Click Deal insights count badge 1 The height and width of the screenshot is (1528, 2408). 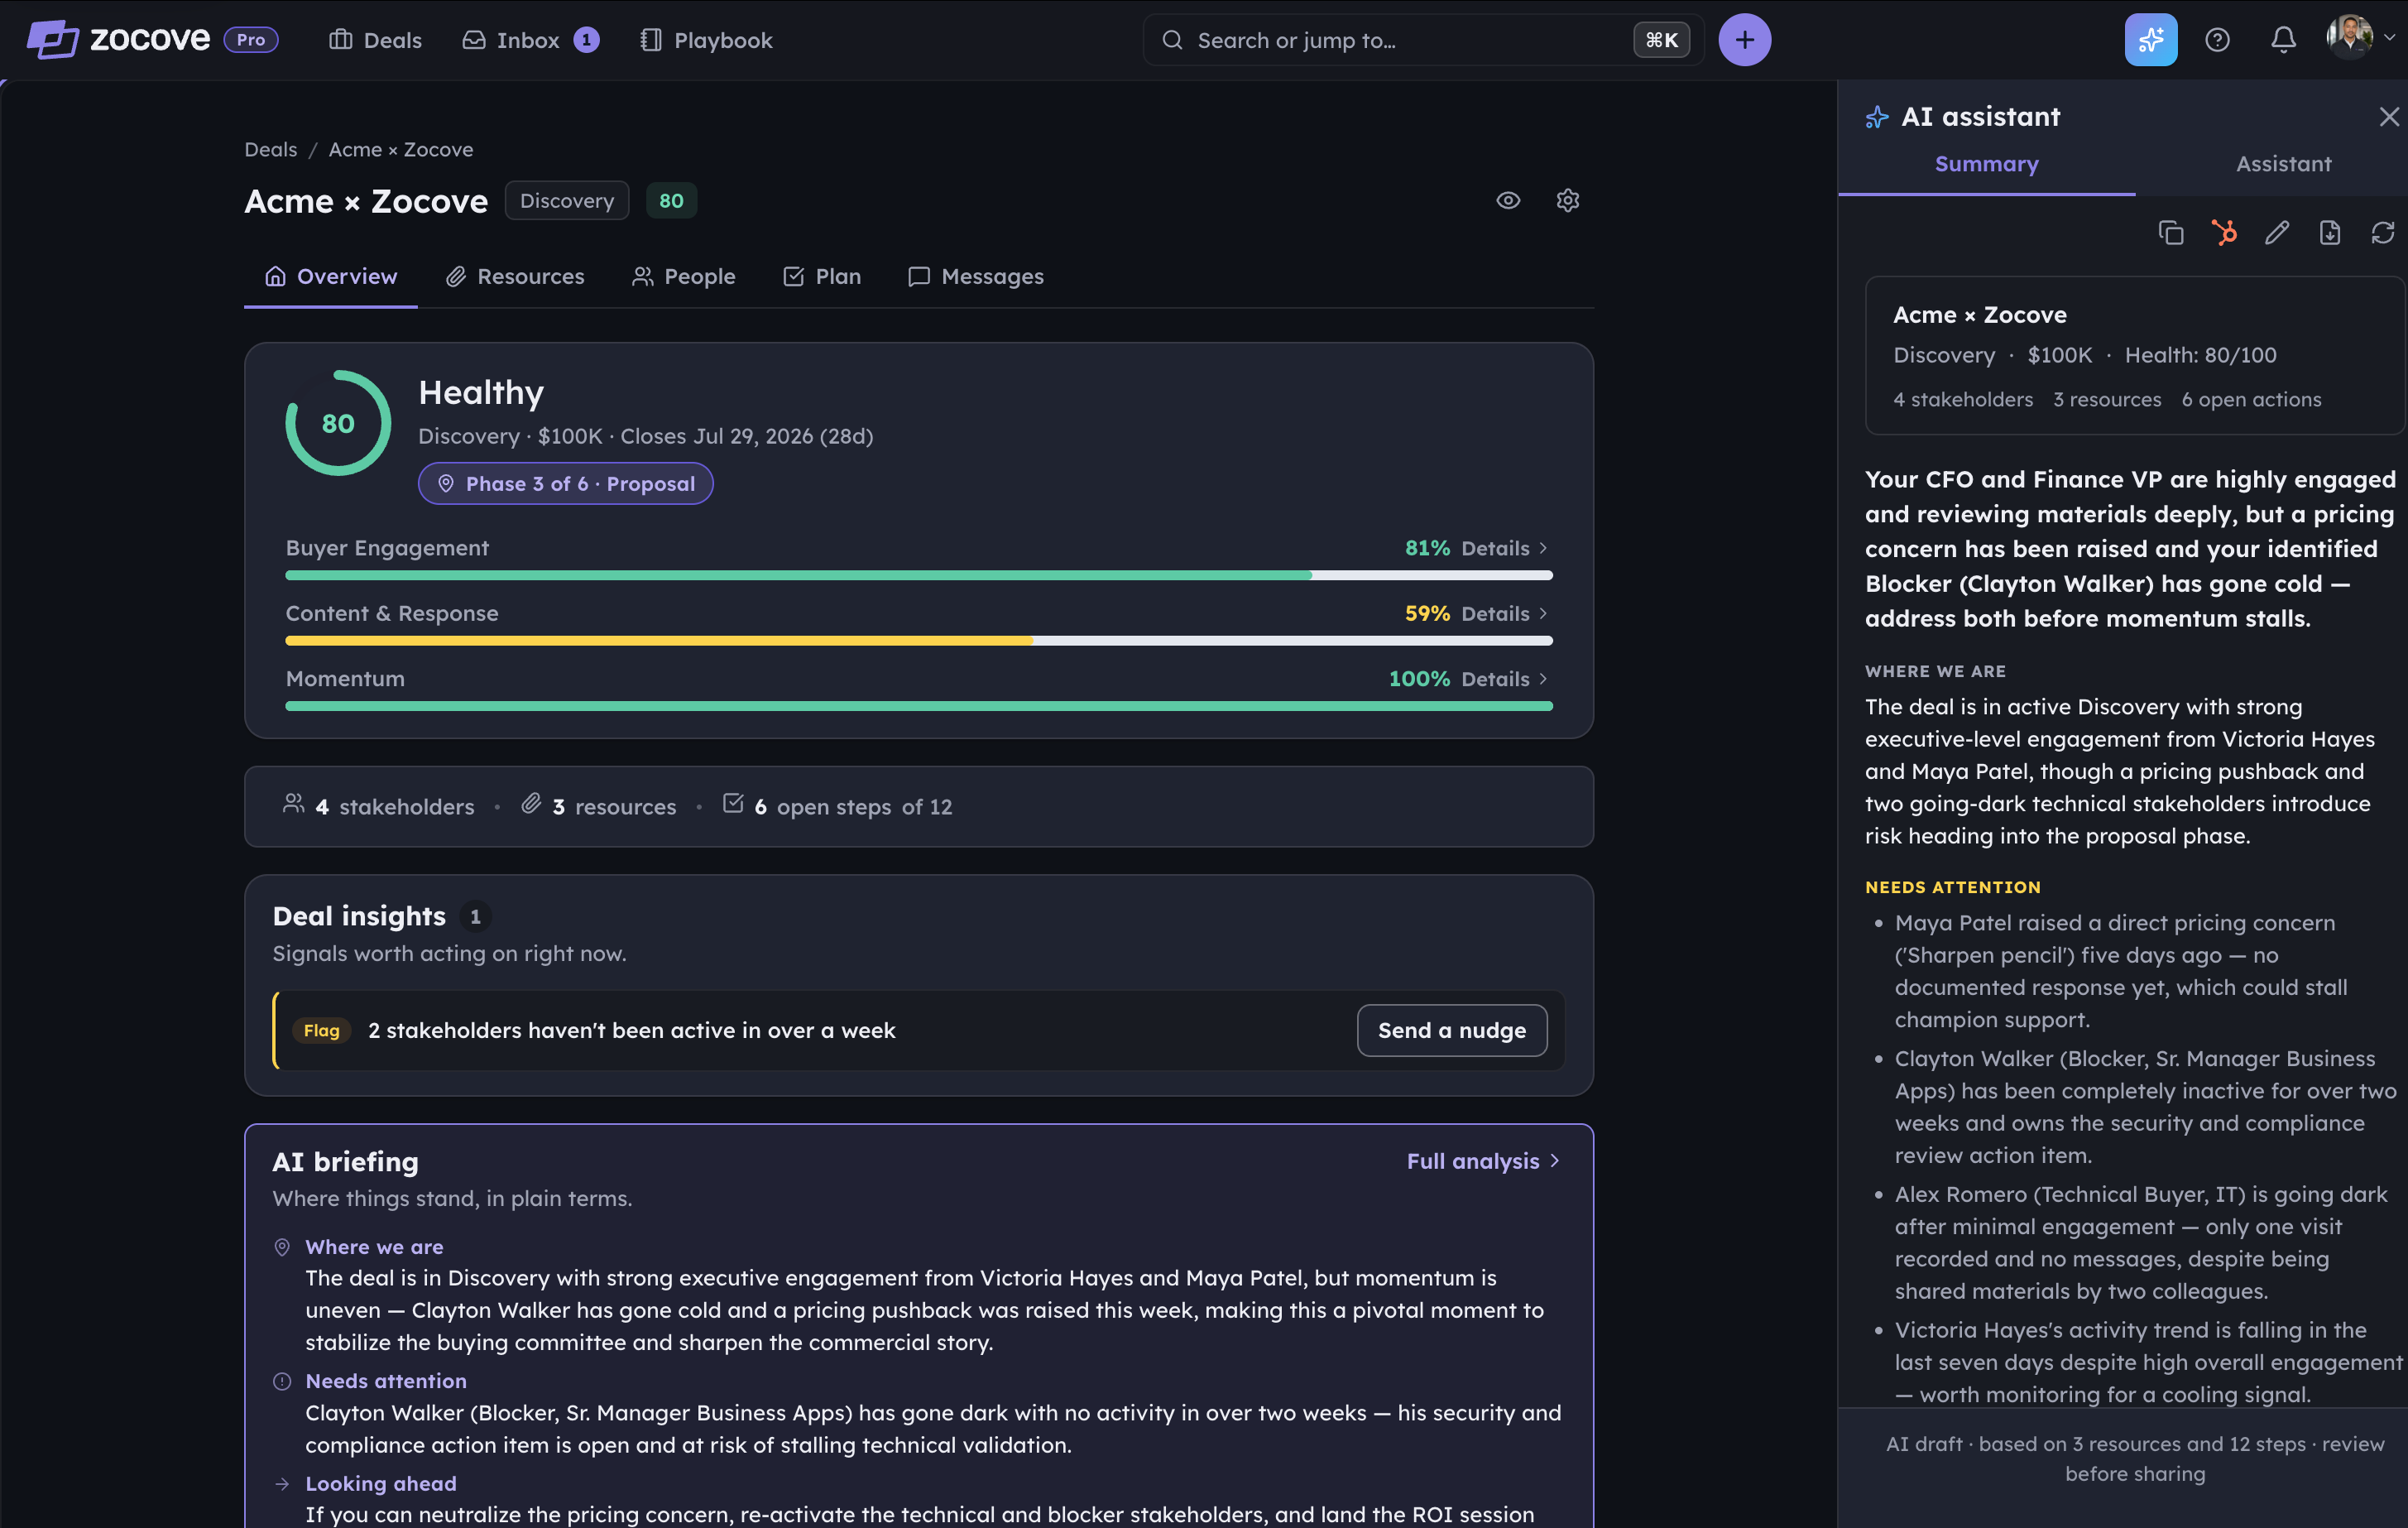click(x=475, y=917)
